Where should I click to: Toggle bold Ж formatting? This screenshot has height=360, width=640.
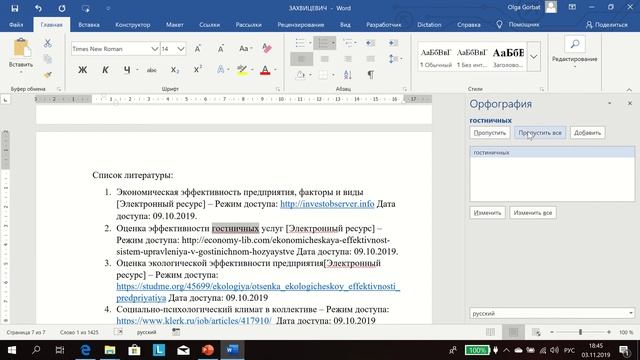(x=82, y=70)
